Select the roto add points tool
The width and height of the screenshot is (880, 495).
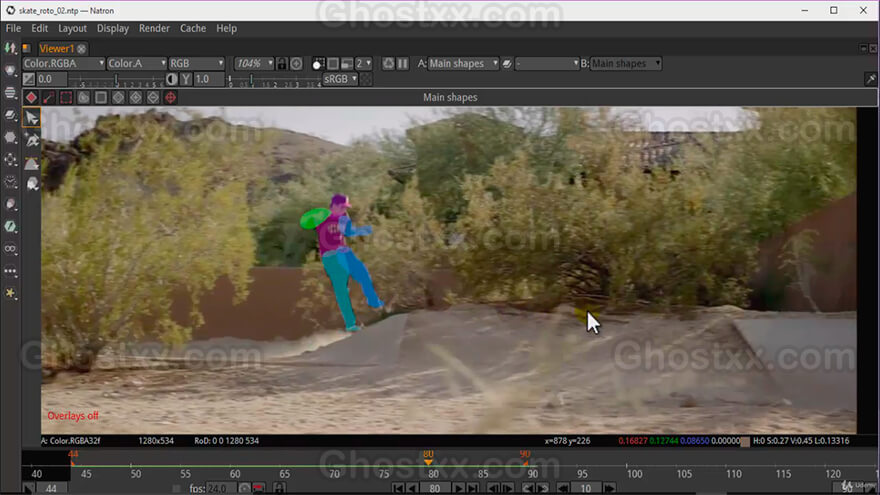[31, 140]
